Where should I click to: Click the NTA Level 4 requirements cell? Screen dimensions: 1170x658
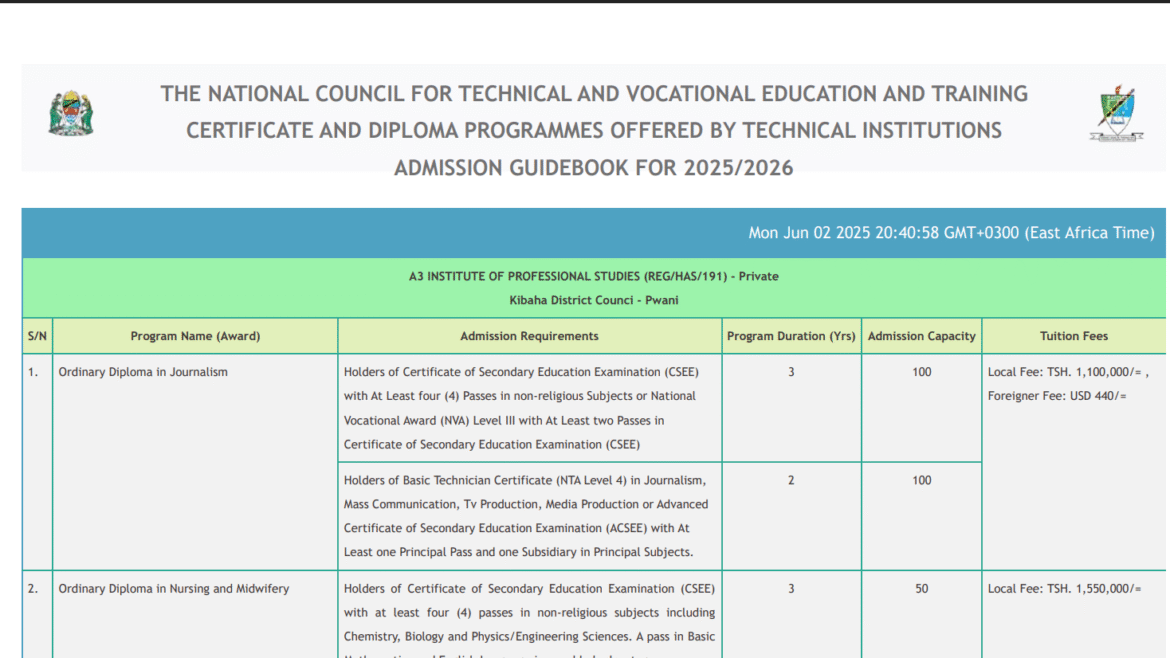click(529, 516)
